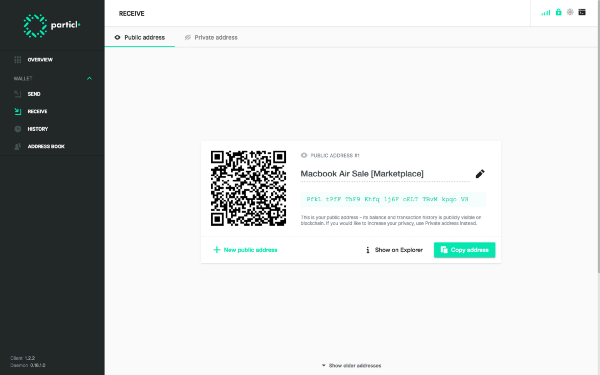Click the Send arrow icon
The image size is (600, 375).
[x=18, y=94]
